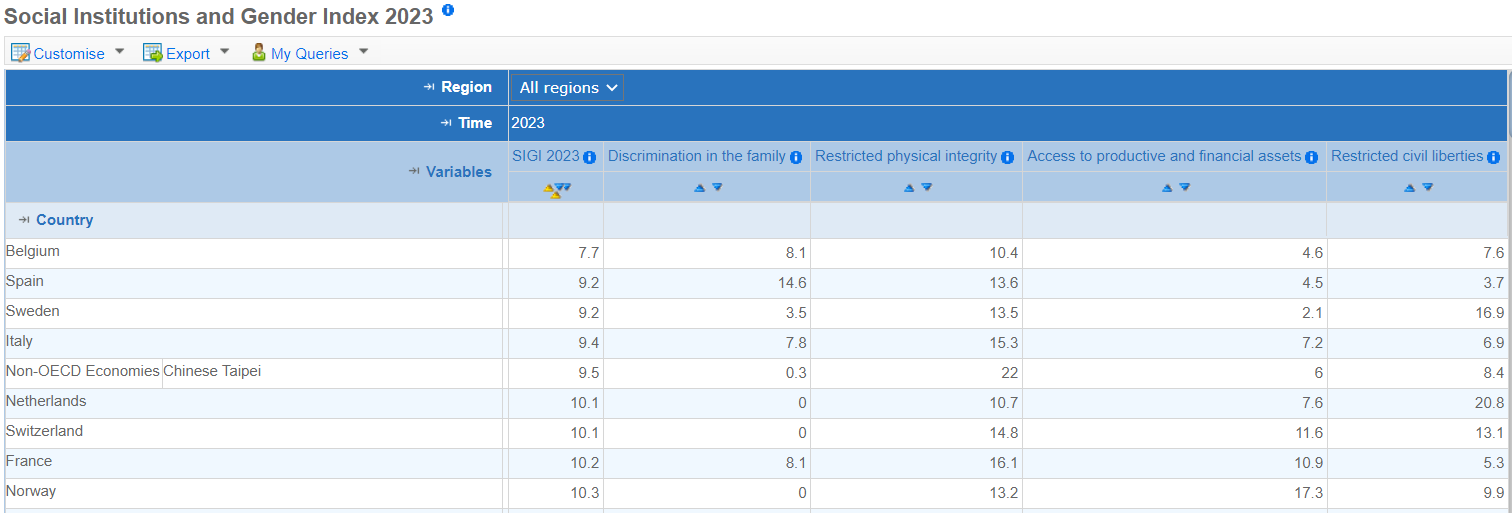Click the SIGI 2023 column header

click(x=546, y=156)
